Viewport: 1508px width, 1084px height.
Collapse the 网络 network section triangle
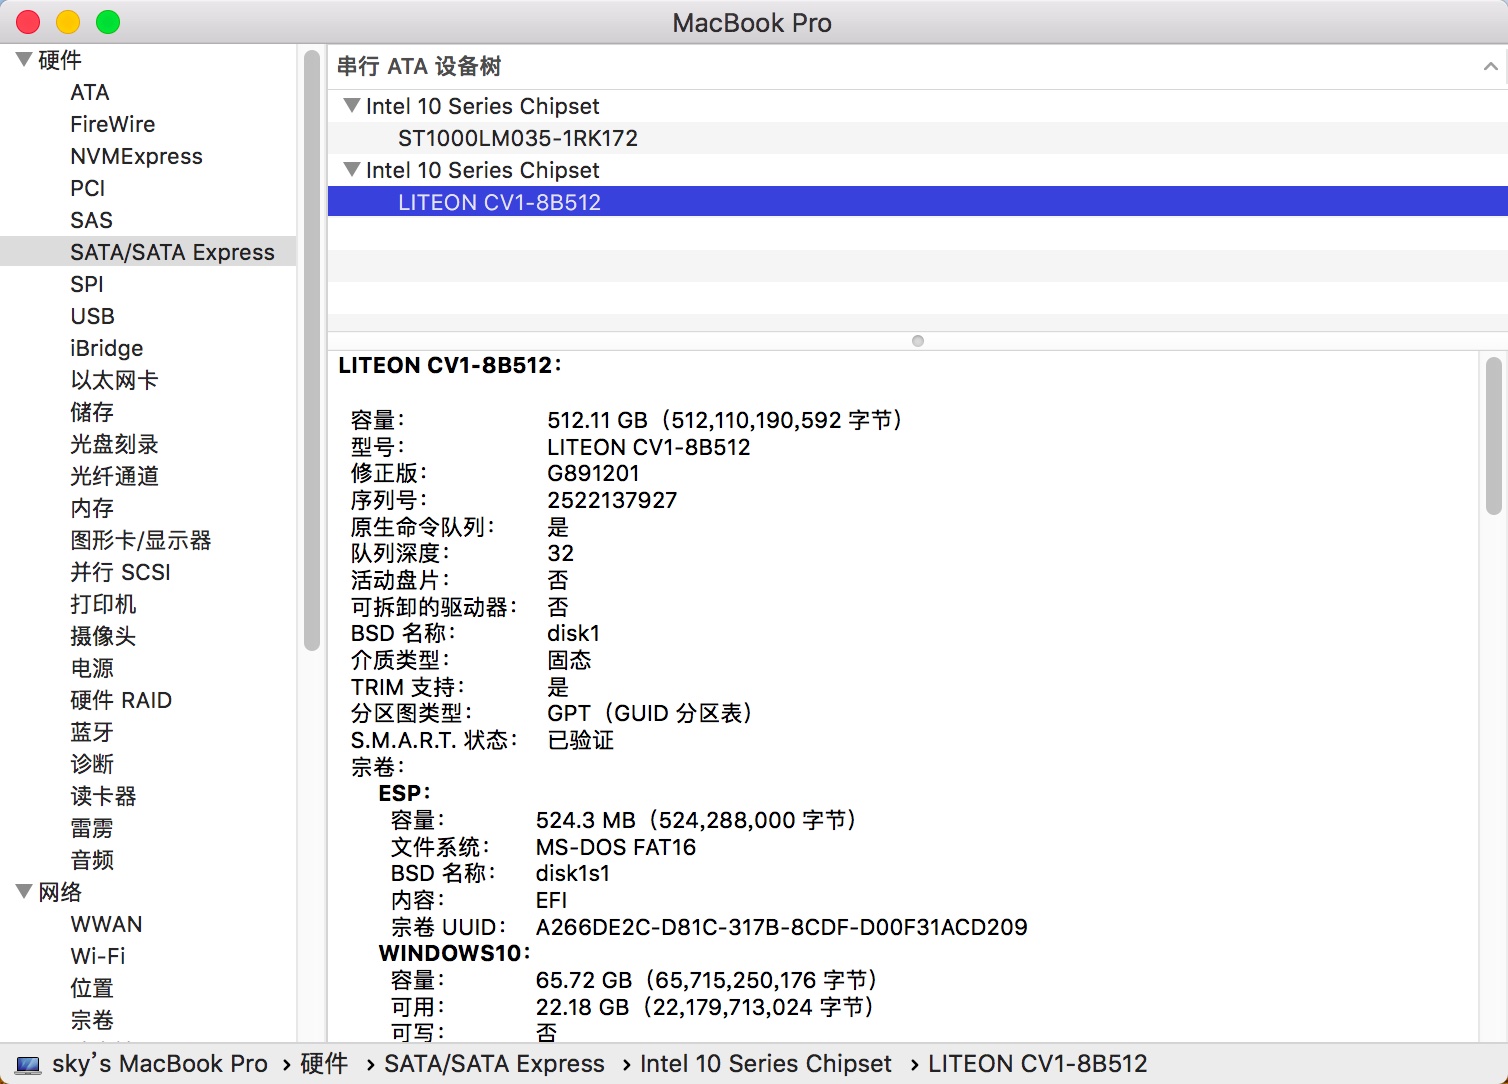pos(24,892)
